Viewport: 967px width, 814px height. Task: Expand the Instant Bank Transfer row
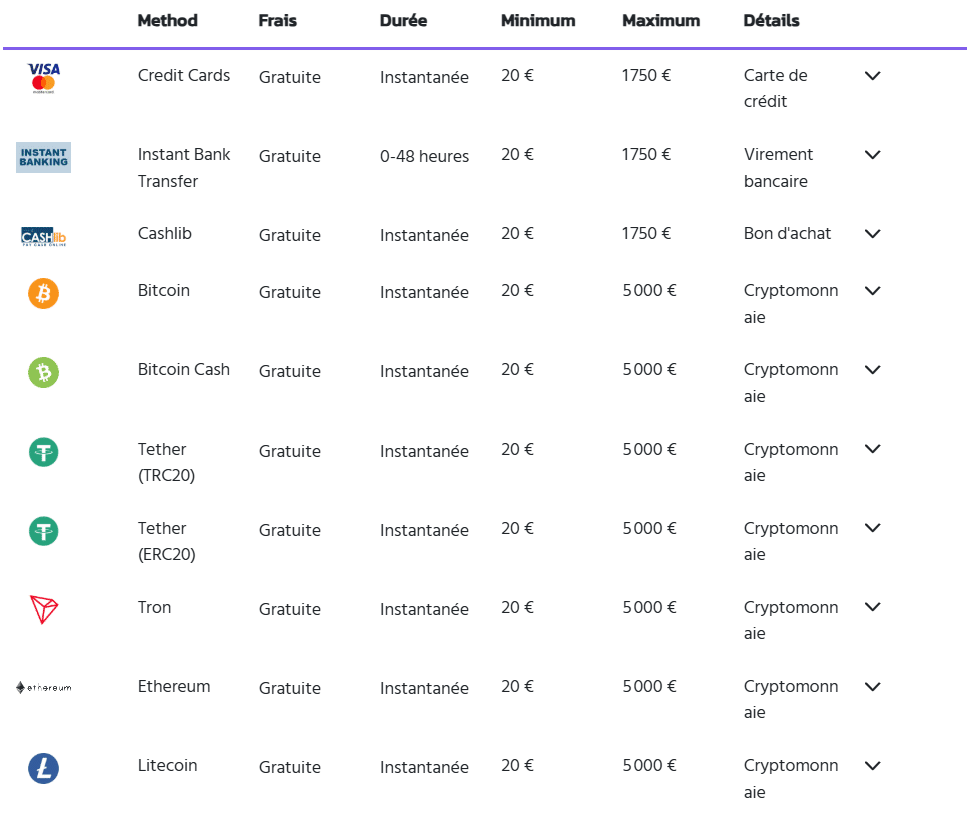coord(872,155)
